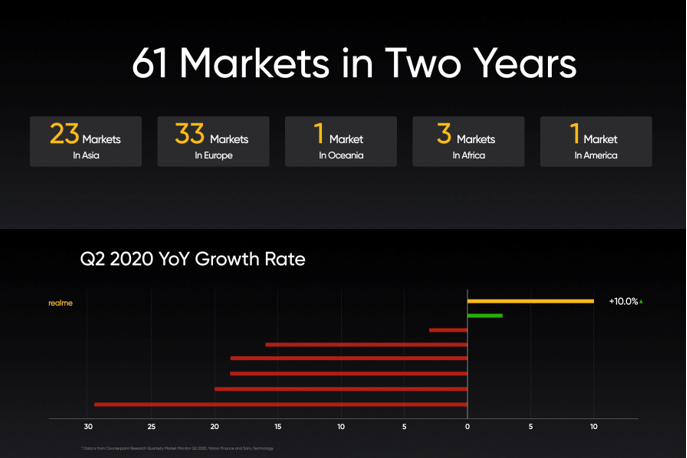The height and width of the screenshot is (458, 687).
Task: Select the 23 Markets In Asia card
Action: pyautogui.click(x=86, y=141)
